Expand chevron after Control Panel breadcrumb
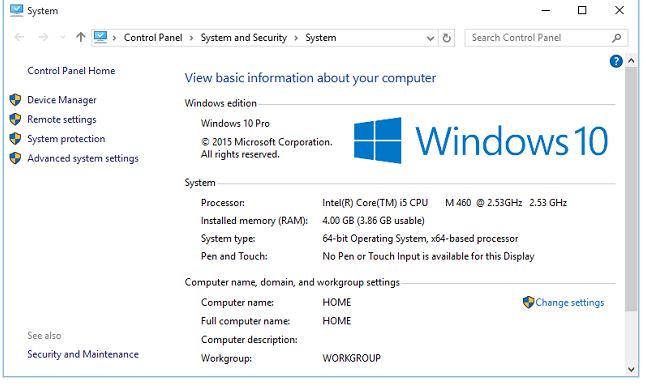Viewport: 646px width, 386px height. (x=192, y=38)
